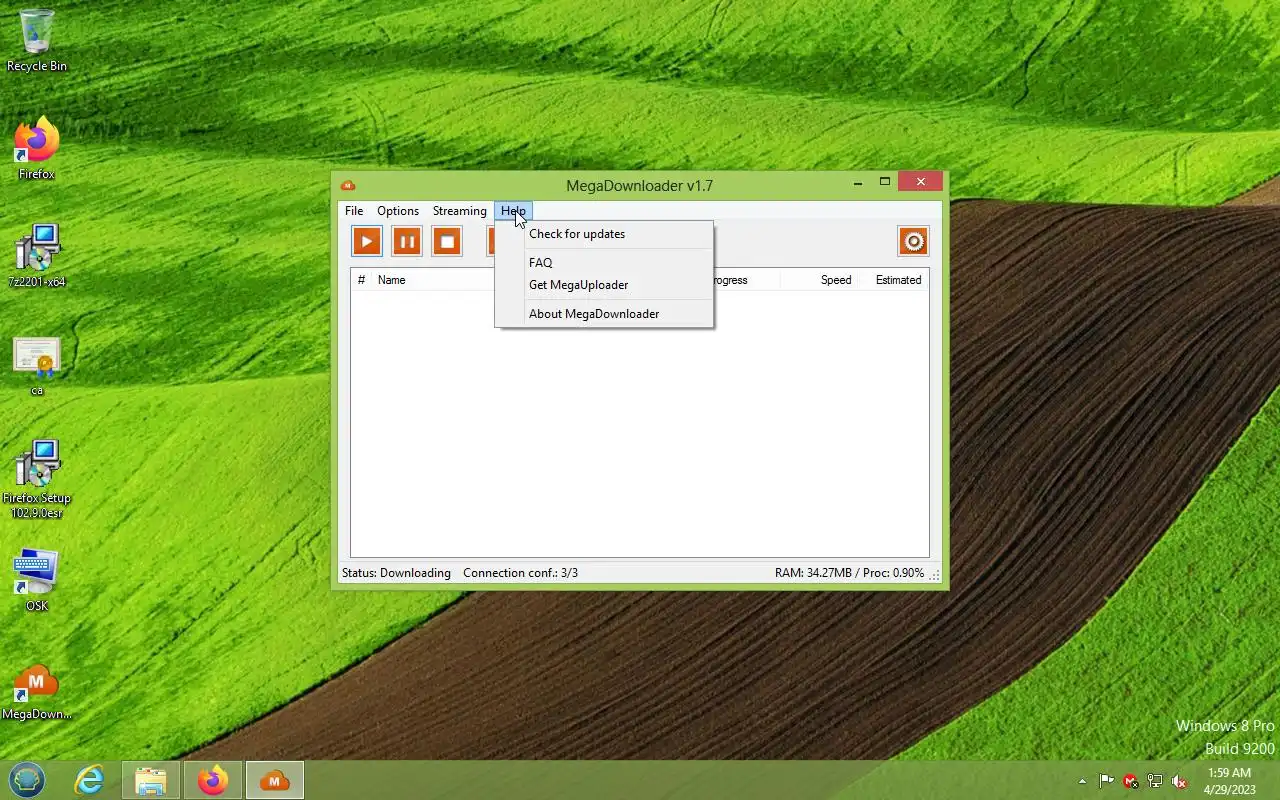1280x800 pixels.
Task: Pause downloads using the Pause toolbar button
Action: click(407, 241)
